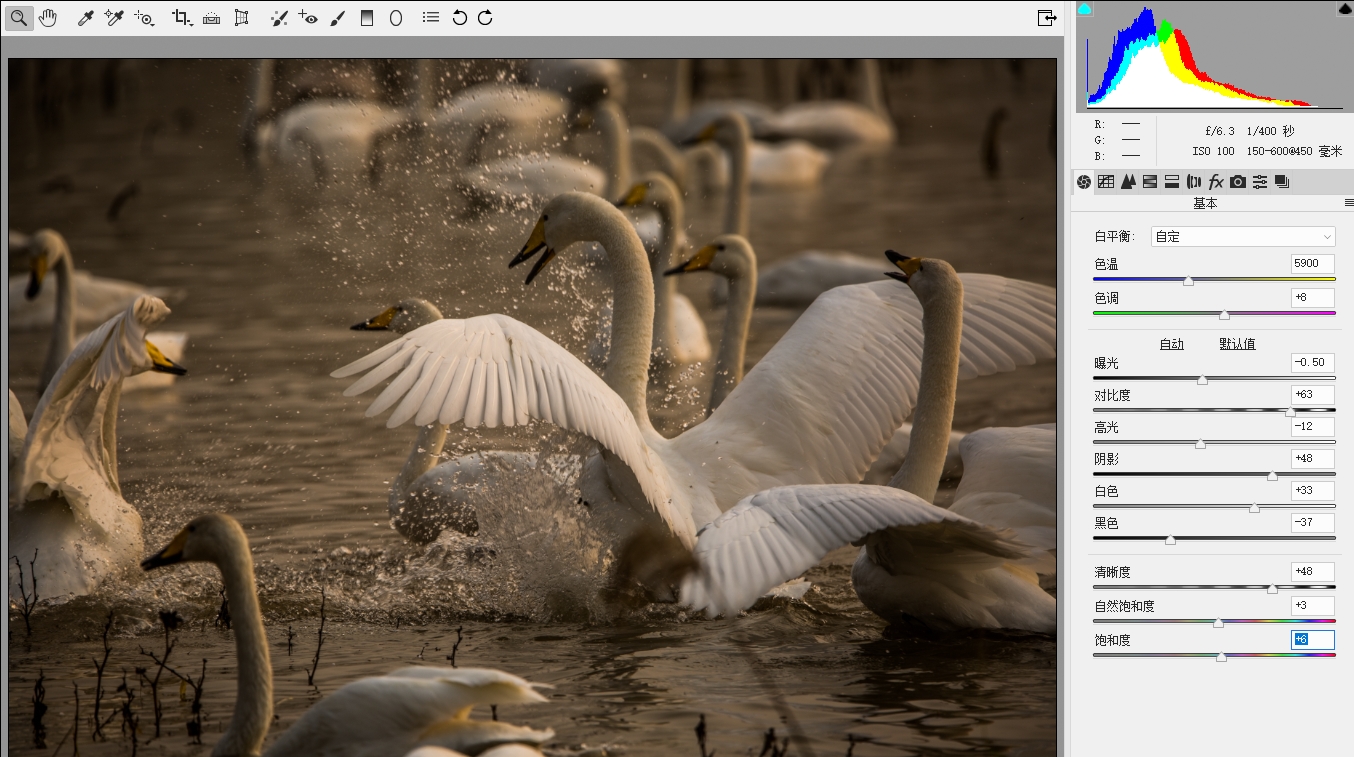Screen dimensions: 1354x757
Task: Select the Straighten tool
Action: click(211, 18)
